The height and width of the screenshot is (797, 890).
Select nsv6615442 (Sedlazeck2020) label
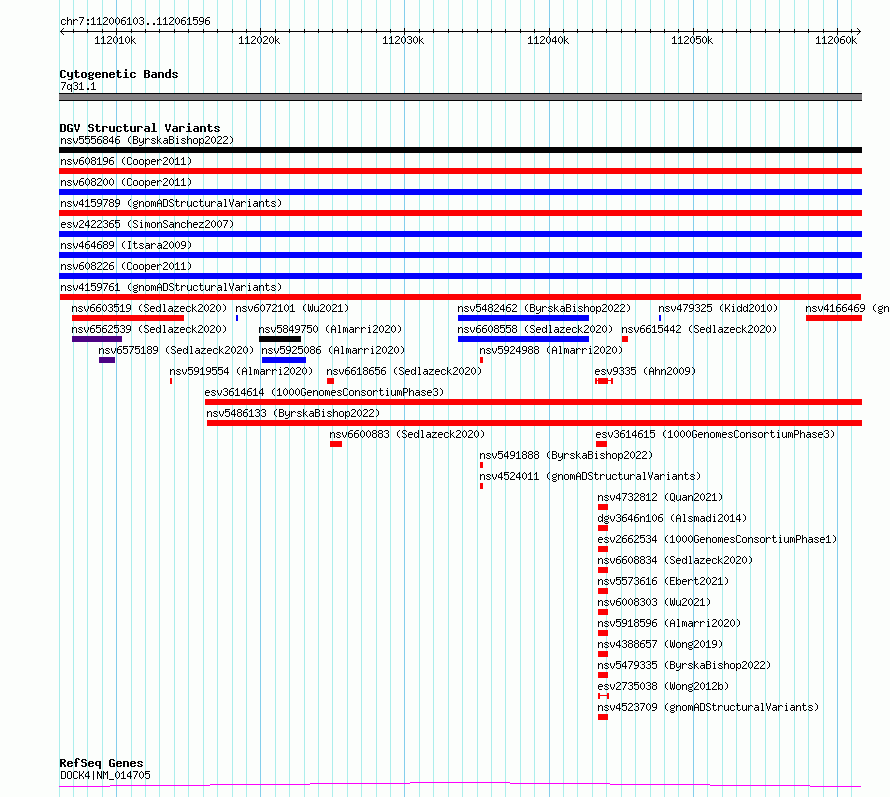tap(699, 329)
